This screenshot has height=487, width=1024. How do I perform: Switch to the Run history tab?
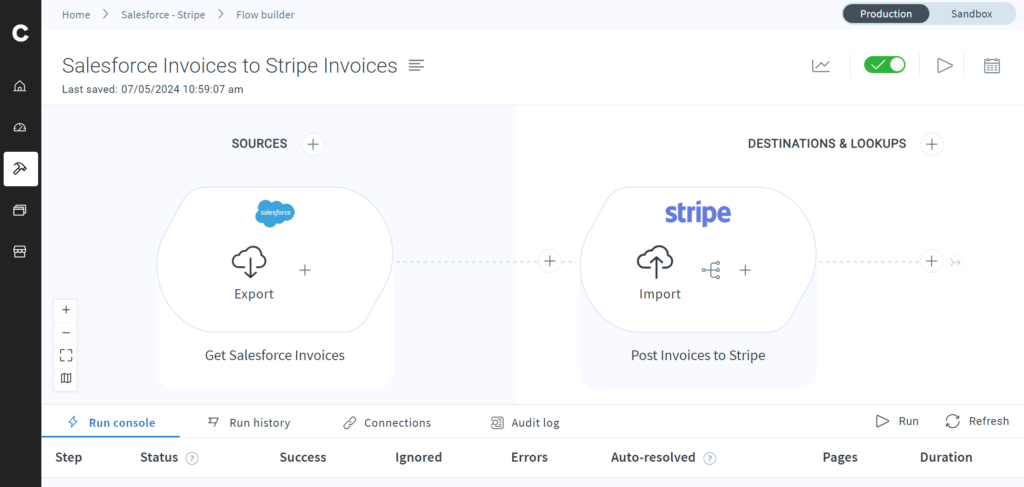249,422
